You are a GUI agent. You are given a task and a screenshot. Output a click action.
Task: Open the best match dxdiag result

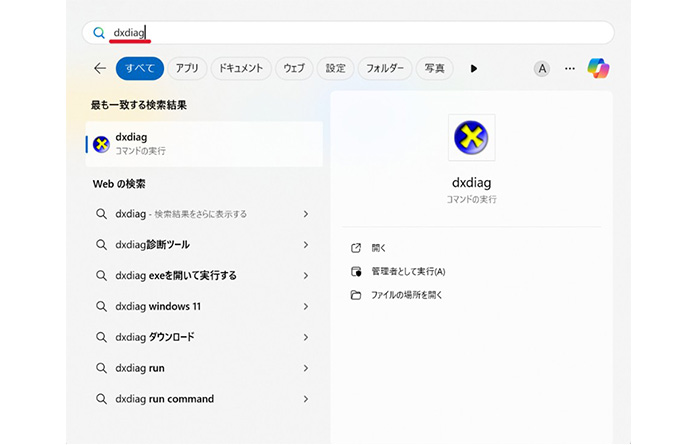tap(204, 144)
